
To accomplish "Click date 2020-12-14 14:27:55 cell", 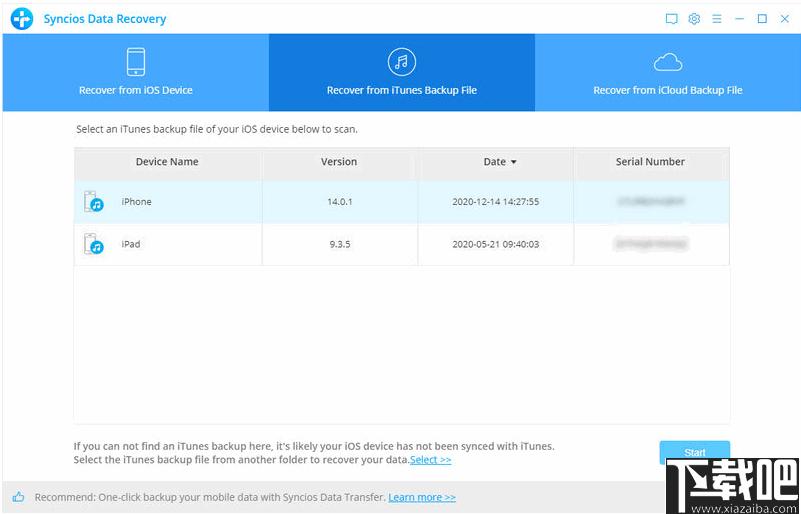I will tap(496, 202).
